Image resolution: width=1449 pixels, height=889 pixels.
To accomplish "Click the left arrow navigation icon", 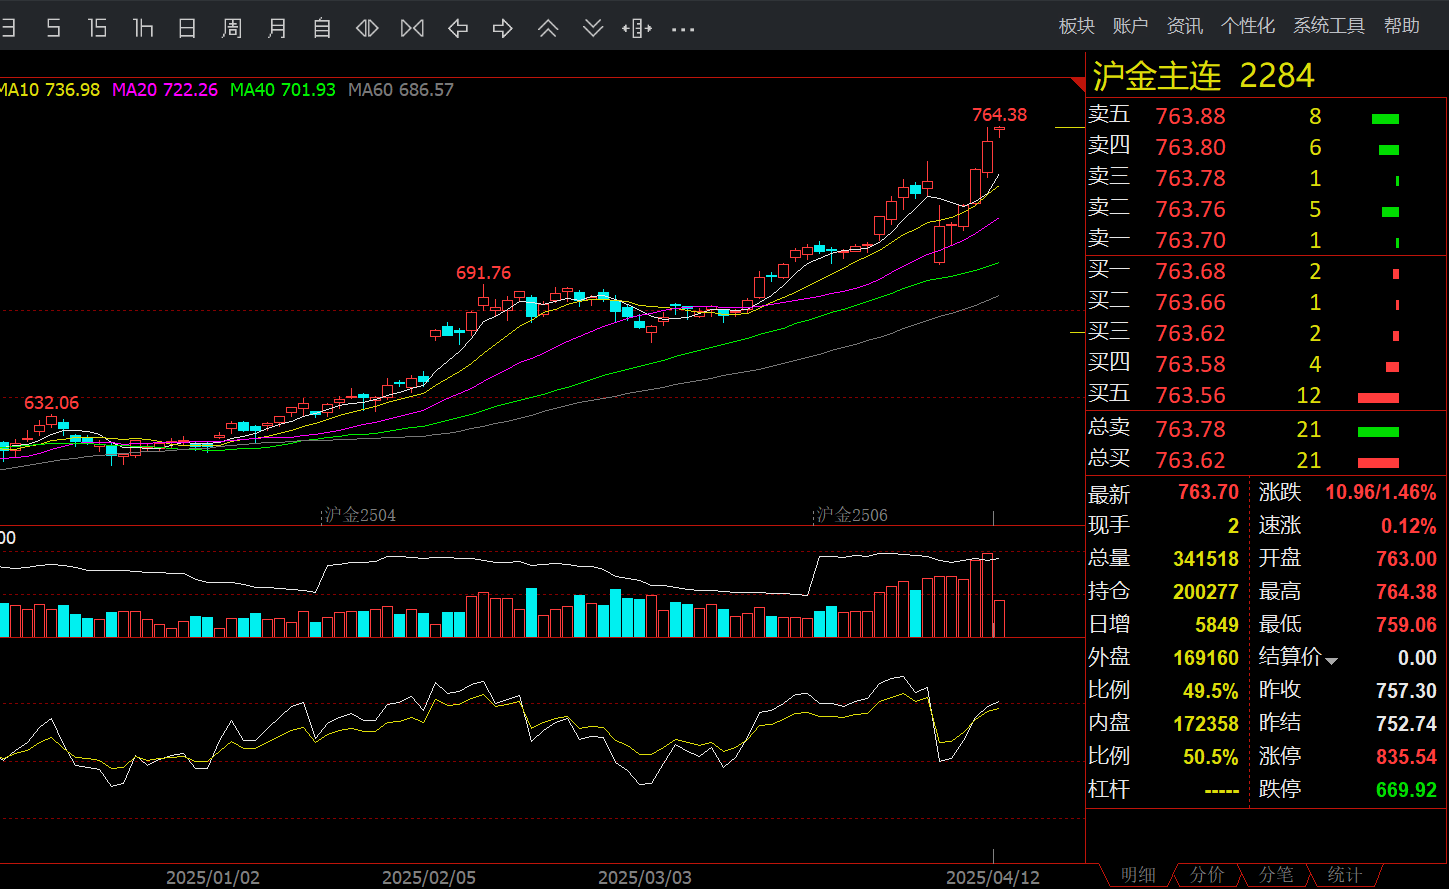I will 458,28.
